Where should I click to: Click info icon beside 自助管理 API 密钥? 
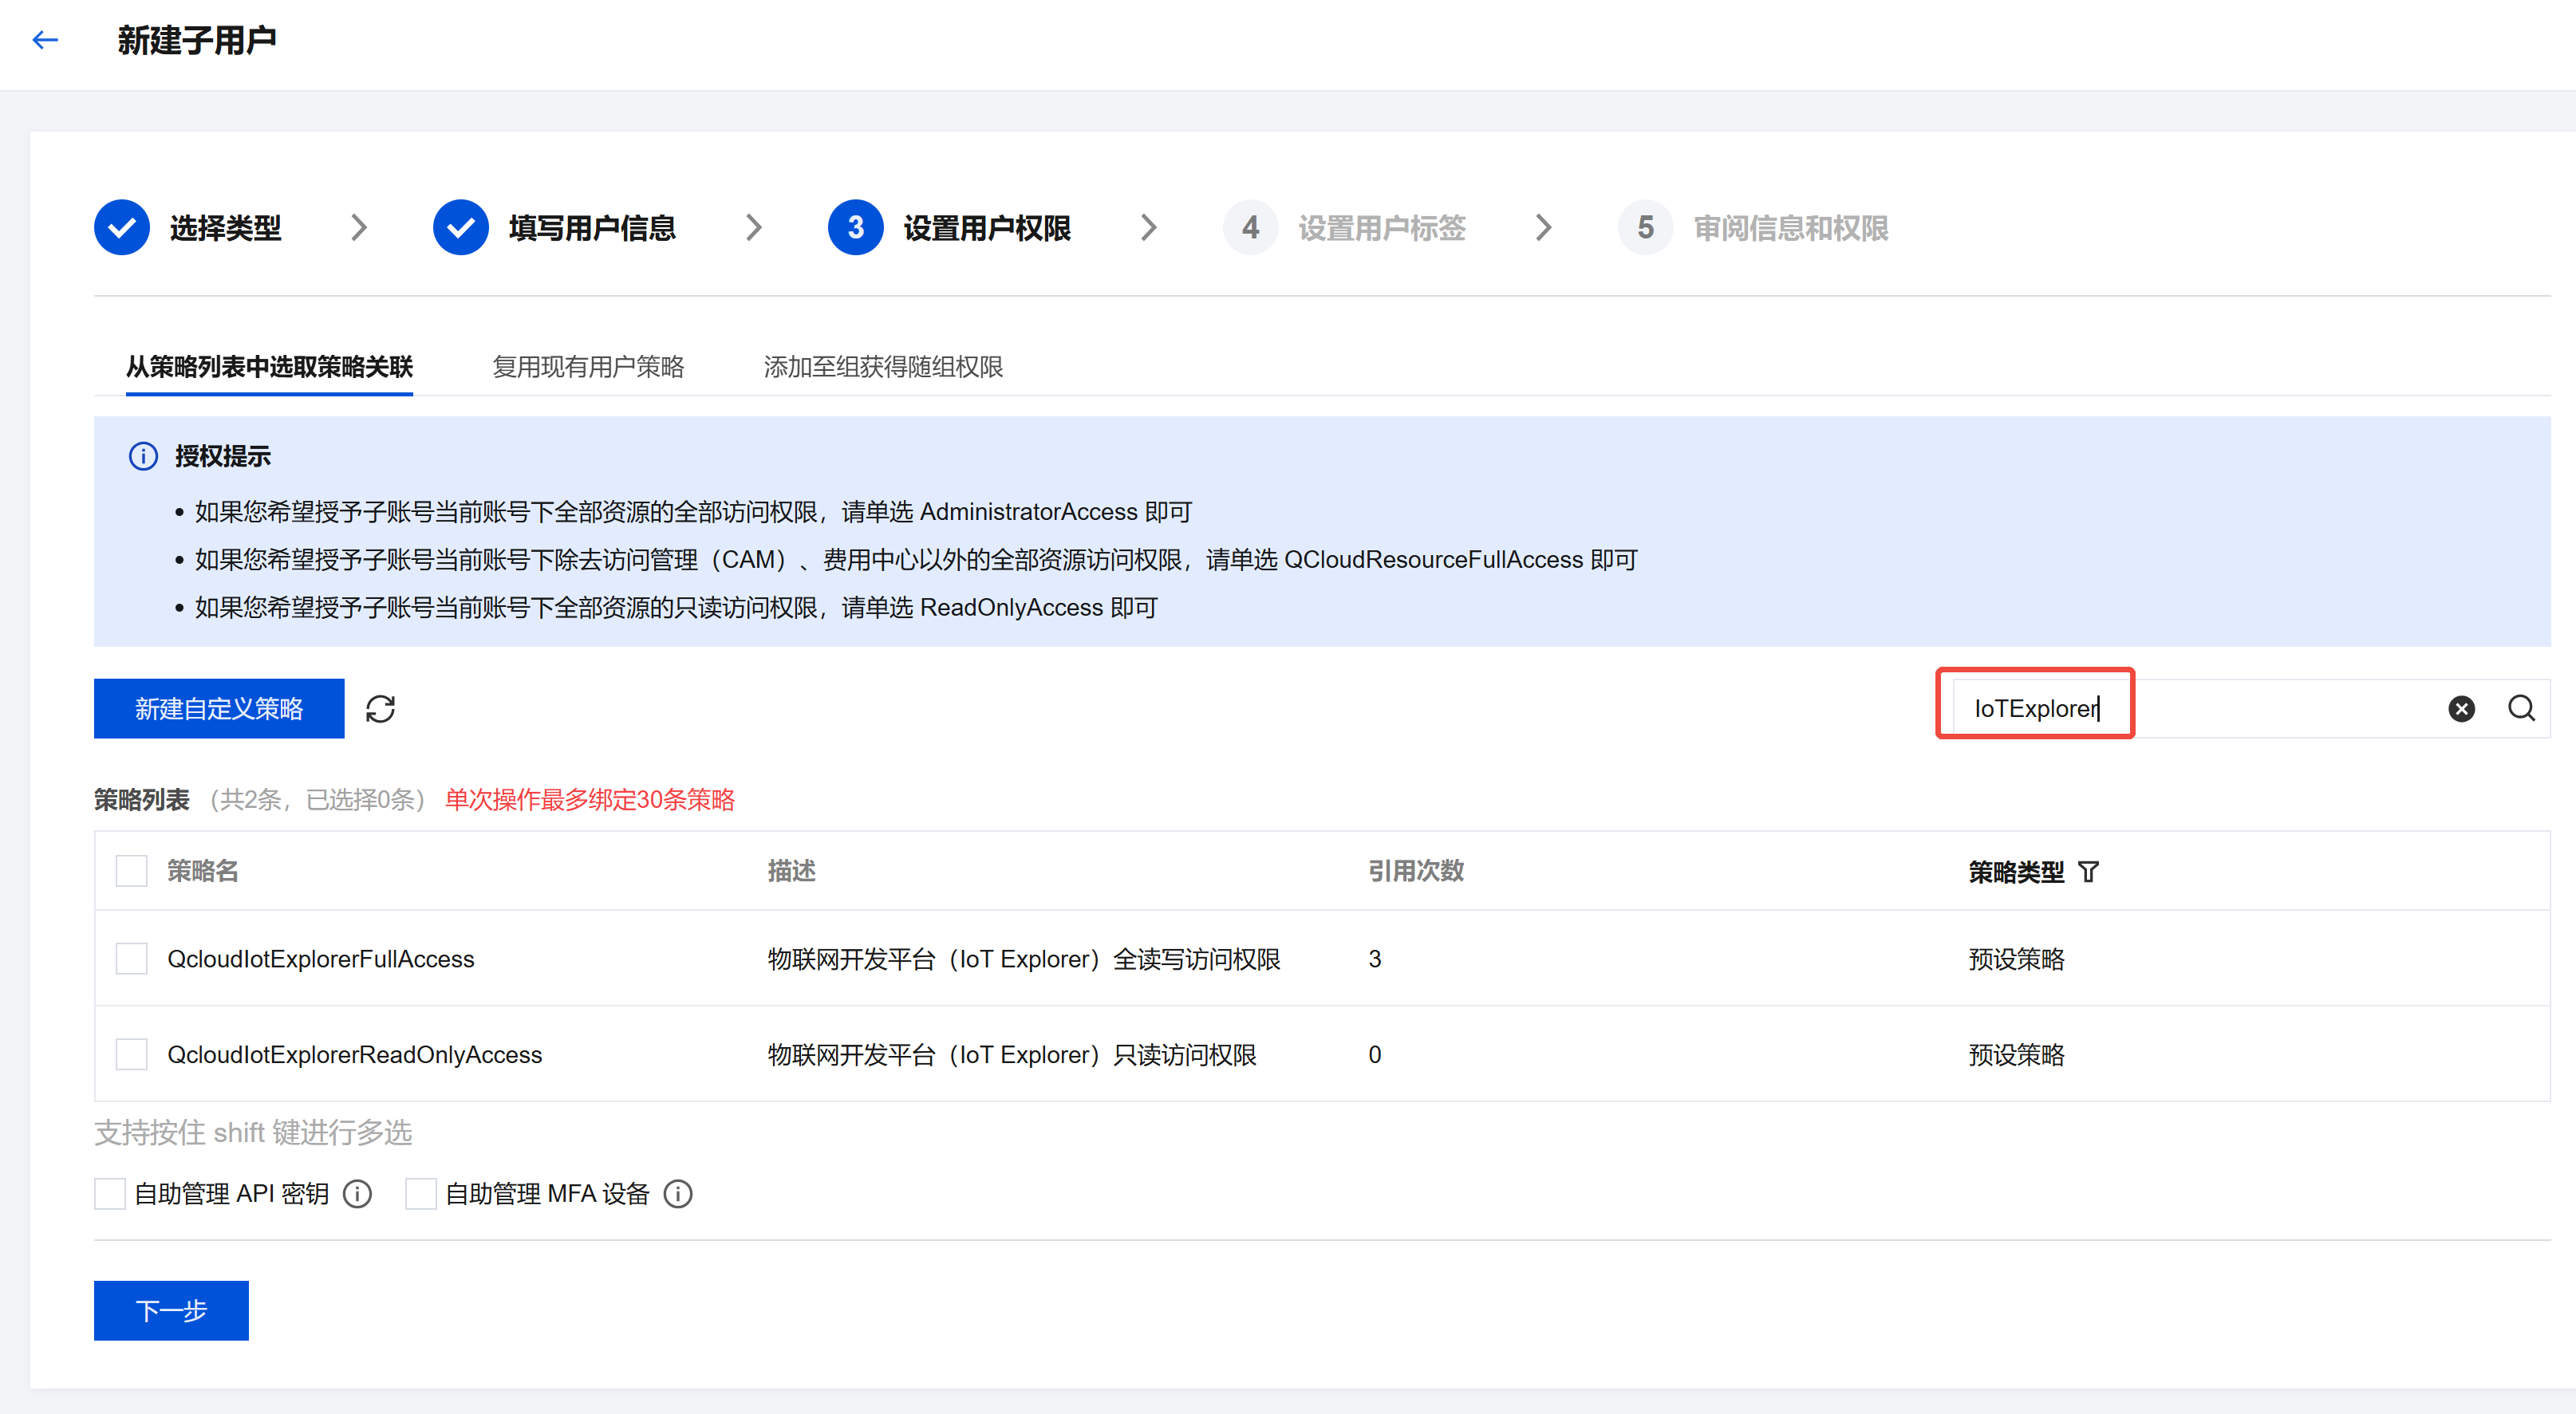pyautogui.click(x=357, y=1194)
